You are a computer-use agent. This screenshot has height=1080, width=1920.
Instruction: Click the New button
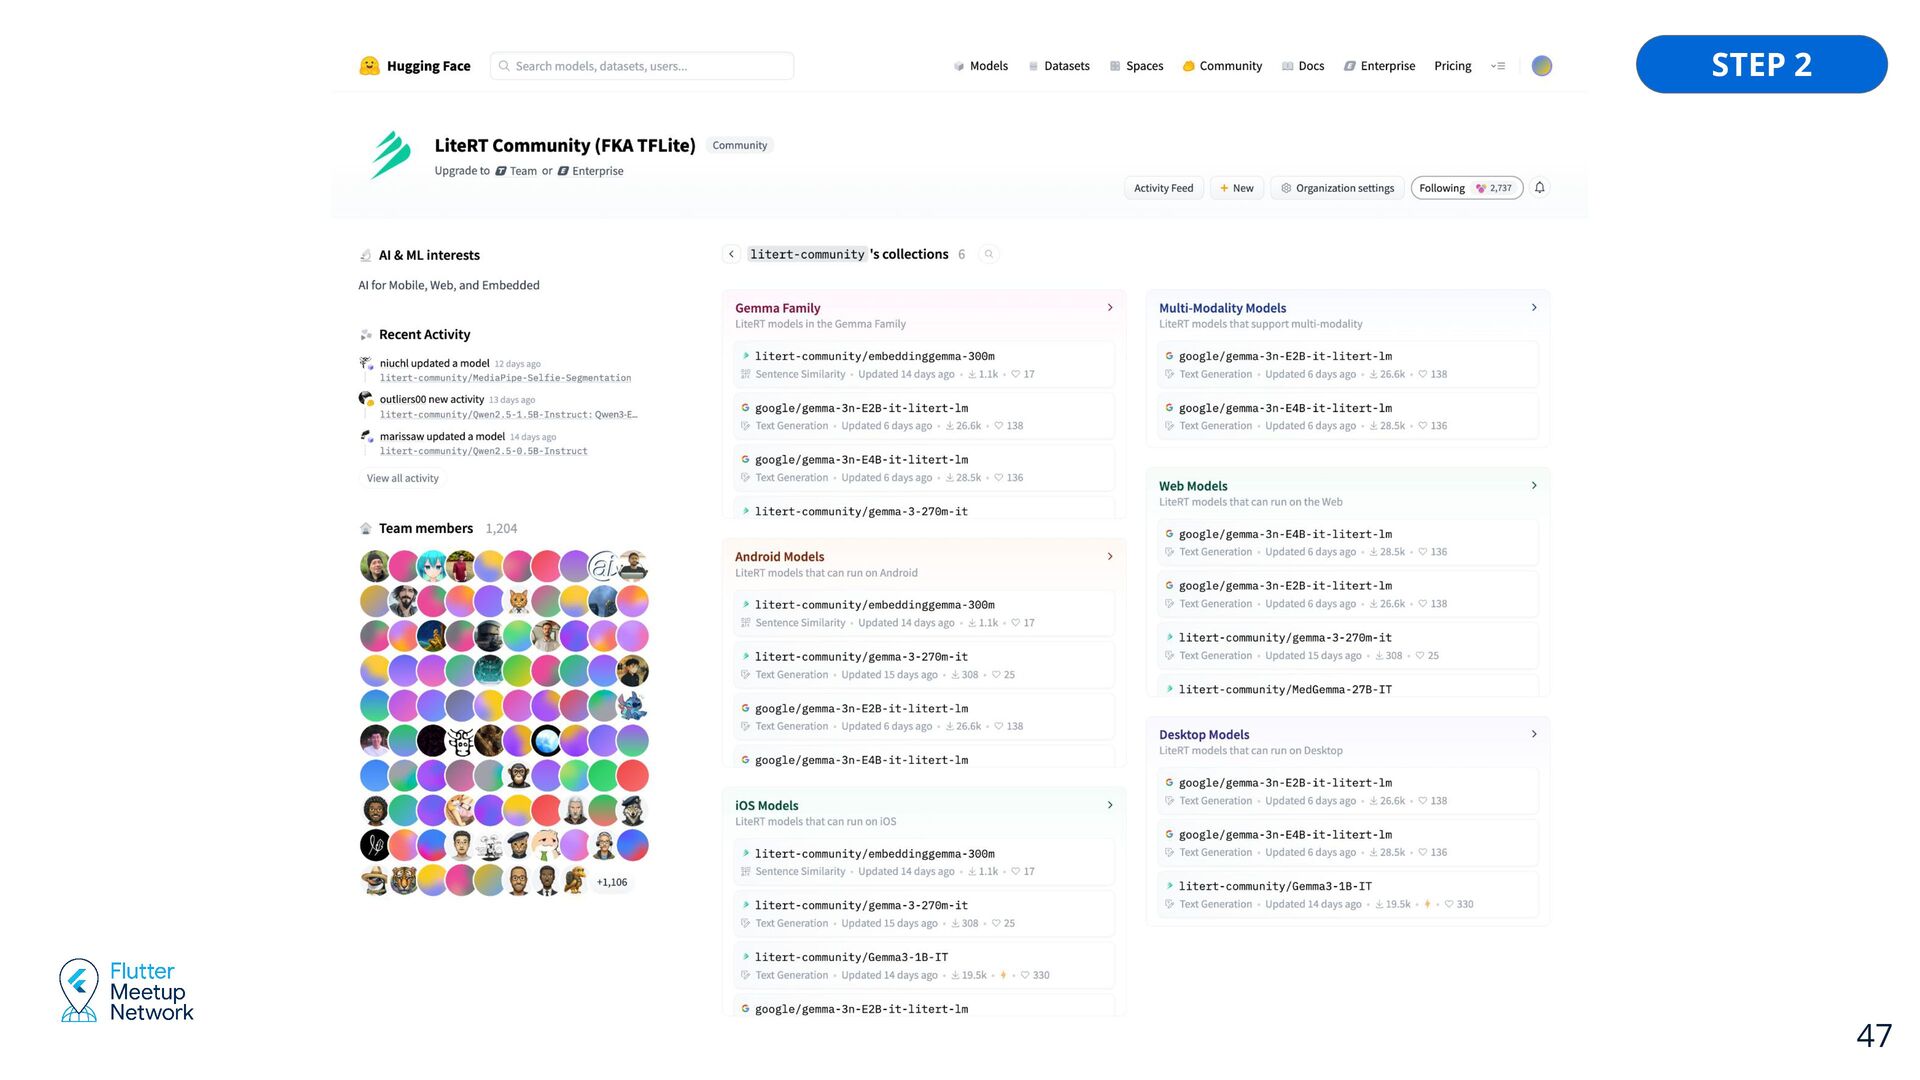[x=1237, y=188]
